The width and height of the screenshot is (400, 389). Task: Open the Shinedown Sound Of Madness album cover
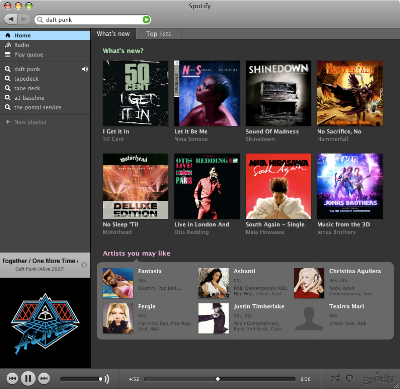pyautogui.click(x=278, y=93)
